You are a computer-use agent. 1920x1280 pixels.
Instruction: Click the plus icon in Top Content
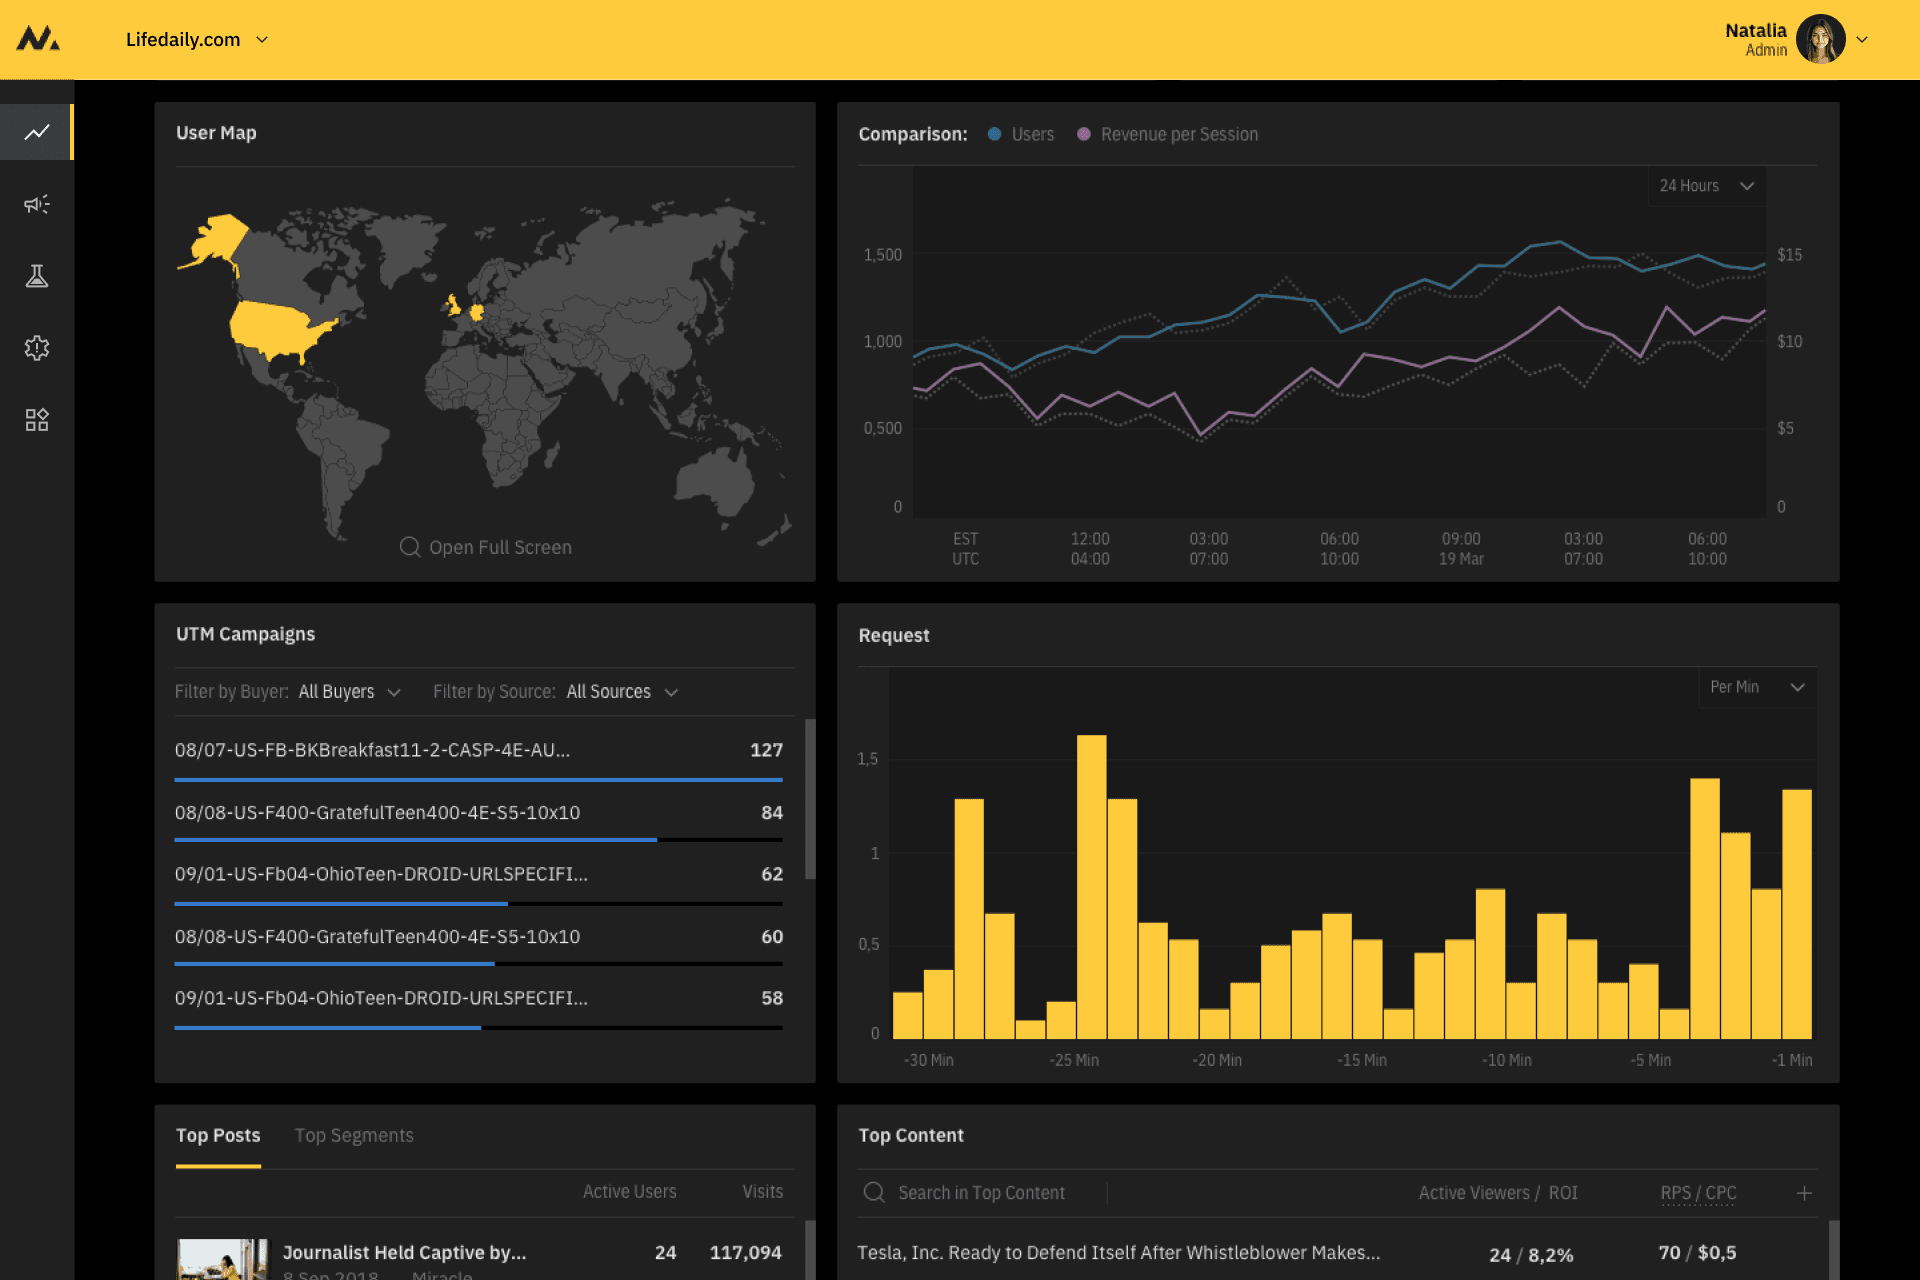[1804, 1193]
